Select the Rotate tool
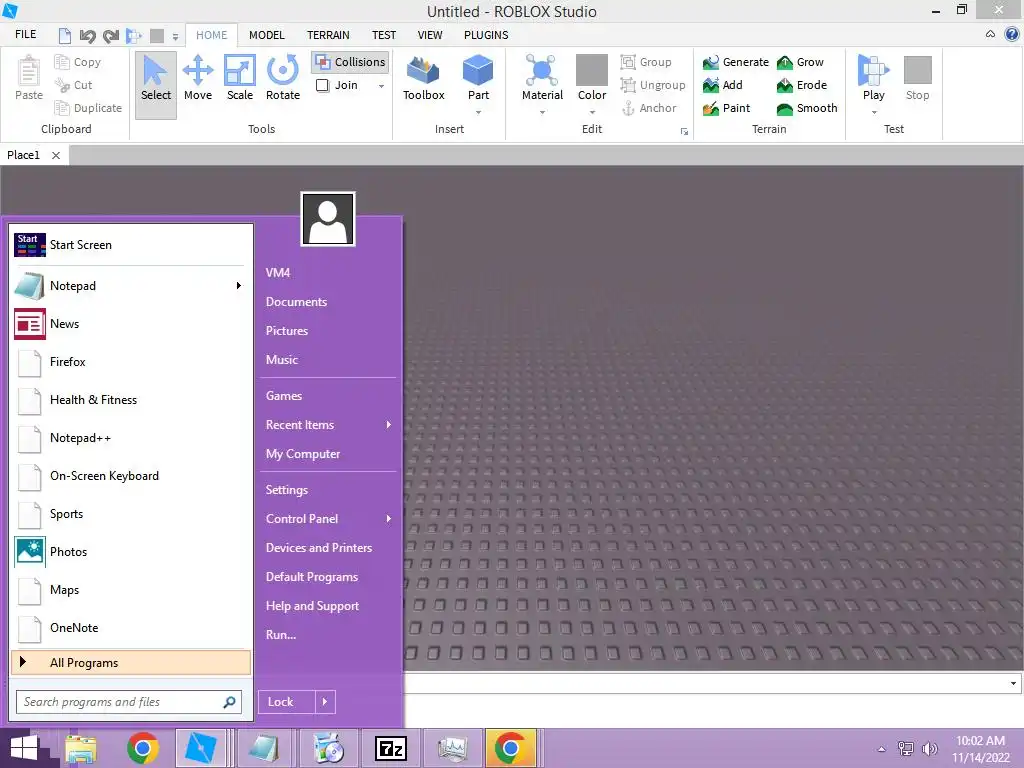Screen dimensions: 1024x768 [283, 79]
